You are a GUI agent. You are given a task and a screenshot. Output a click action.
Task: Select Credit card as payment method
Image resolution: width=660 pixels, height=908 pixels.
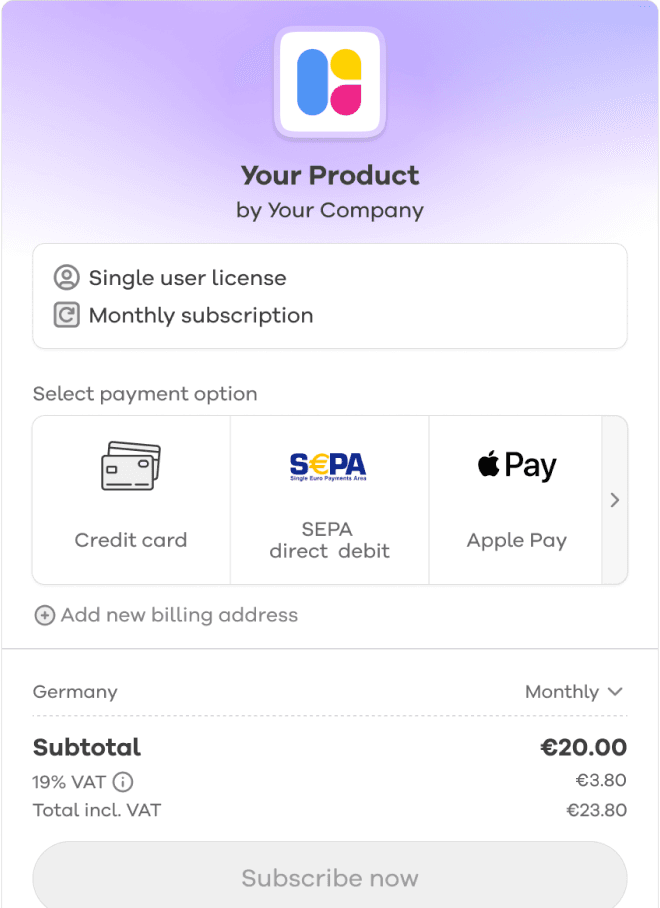point(130,499)
